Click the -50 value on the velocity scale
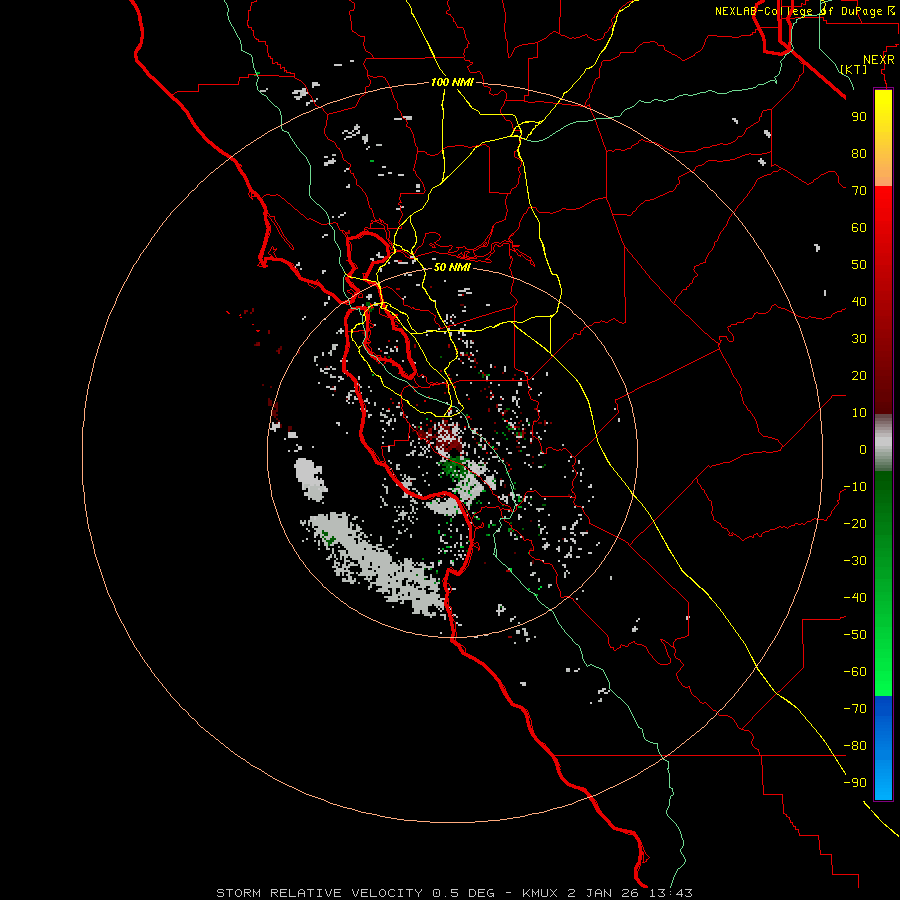This screenshot has width=900, height=900. (x=855, y=635)
